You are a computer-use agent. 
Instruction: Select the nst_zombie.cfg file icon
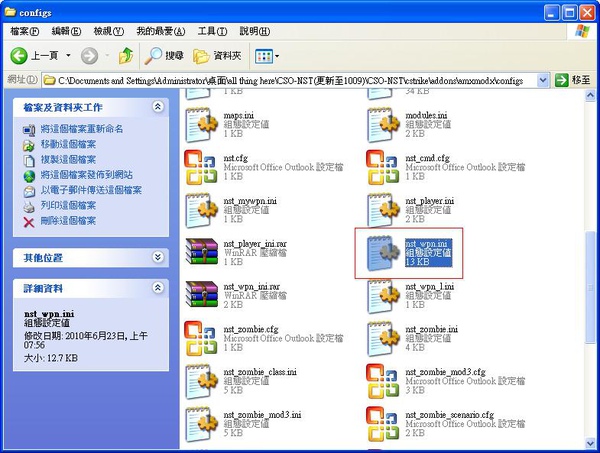tap(201, 339)
